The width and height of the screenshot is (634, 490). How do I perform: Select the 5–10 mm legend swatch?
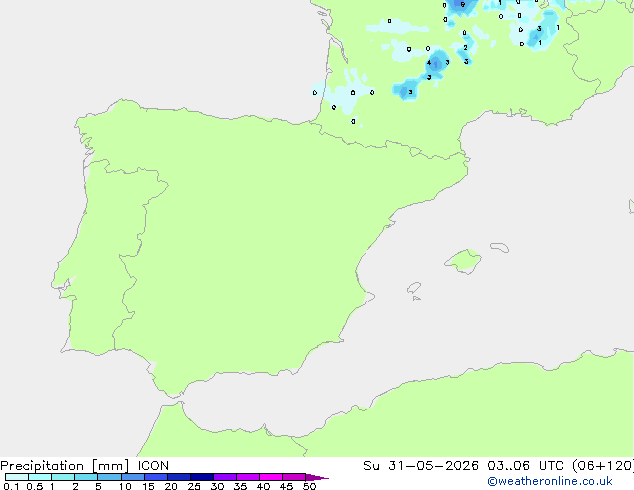(x=109, y=477)
